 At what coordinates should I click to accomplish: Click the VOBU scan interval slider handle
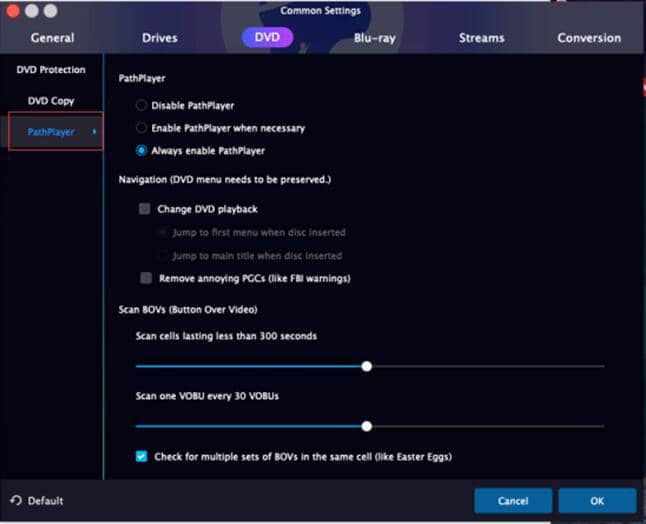[366, 426]
